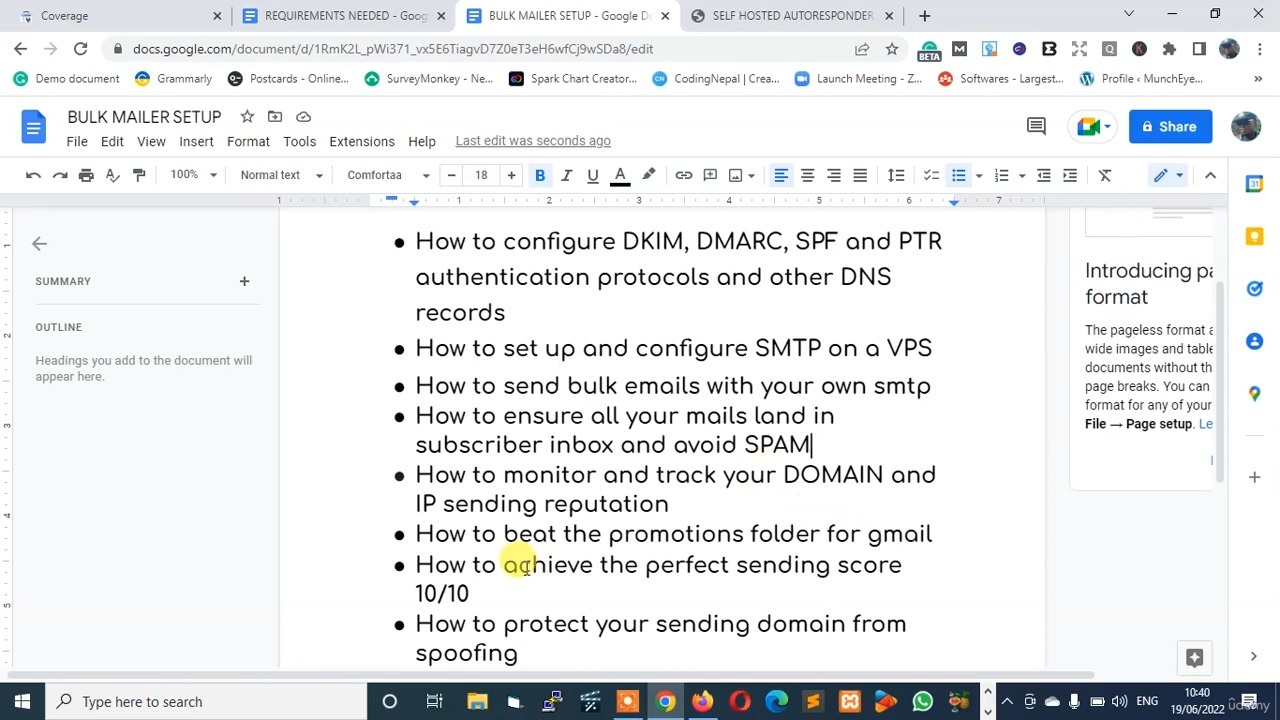The width and height of the screenshot is (1280, 720).
Task: Open the Format menu
Action: [248, 141]
